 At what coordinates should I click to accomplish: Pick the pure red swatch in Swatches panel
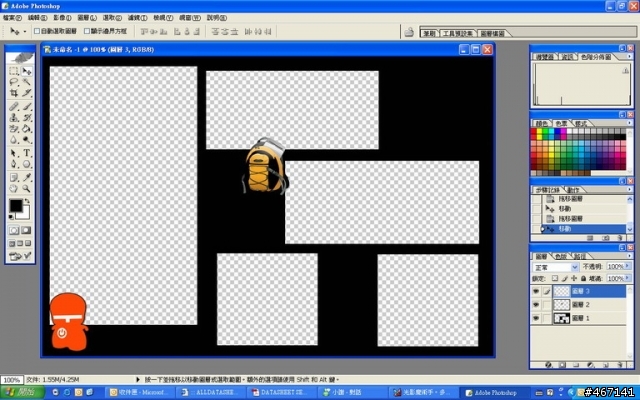point(533,131)
